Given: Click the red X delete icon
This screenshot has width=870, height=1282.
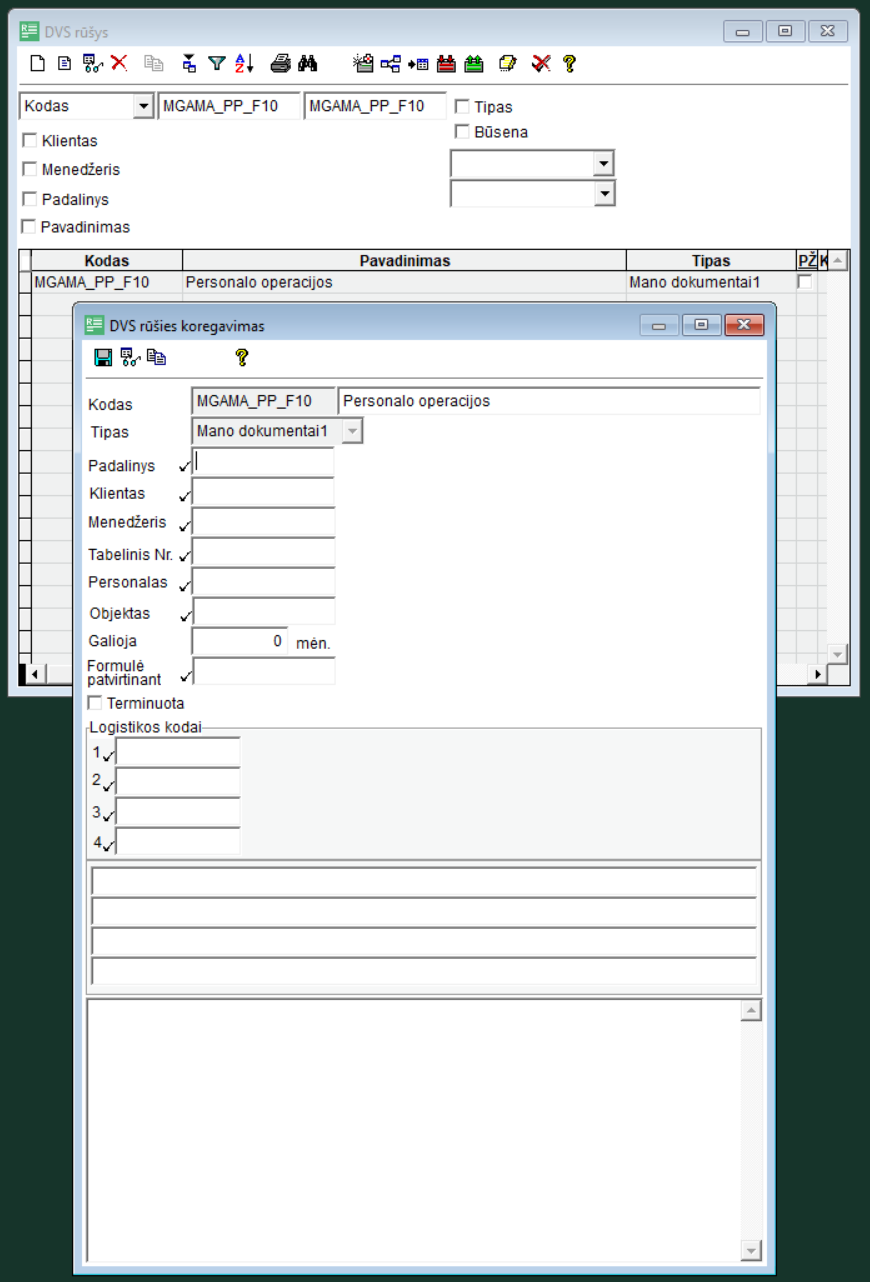Looking at the screenshot, I should pyautogui.click(x=119, y=64).
